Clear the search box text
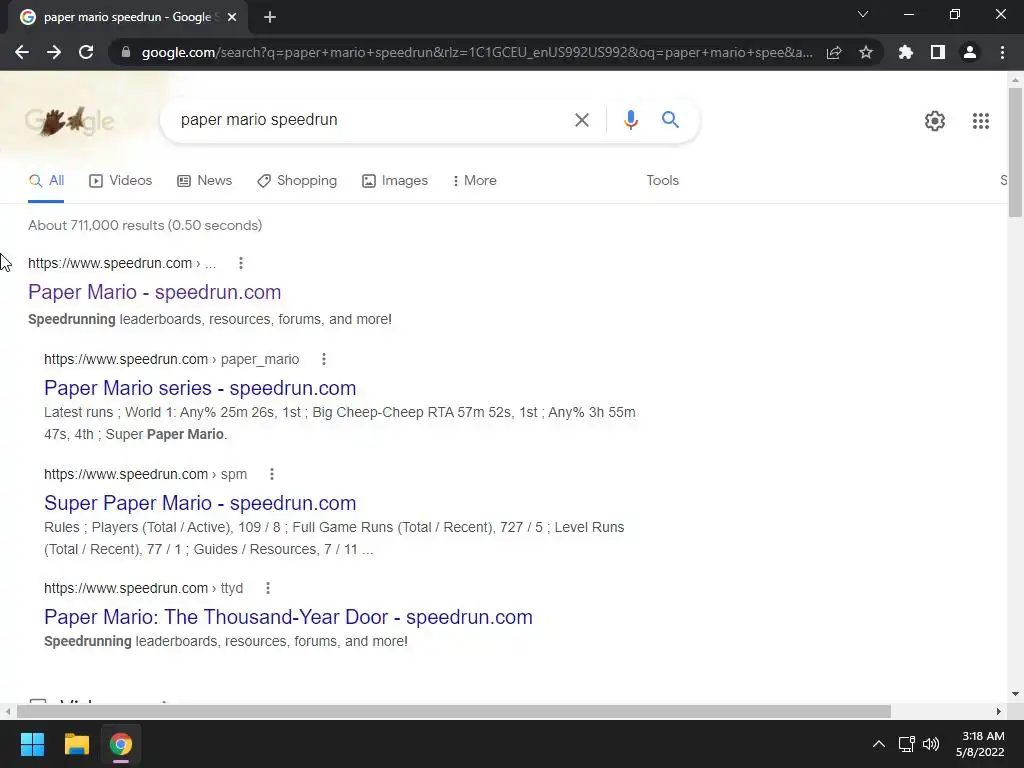This screenshot has height=768, width=1024. [581, 120]
